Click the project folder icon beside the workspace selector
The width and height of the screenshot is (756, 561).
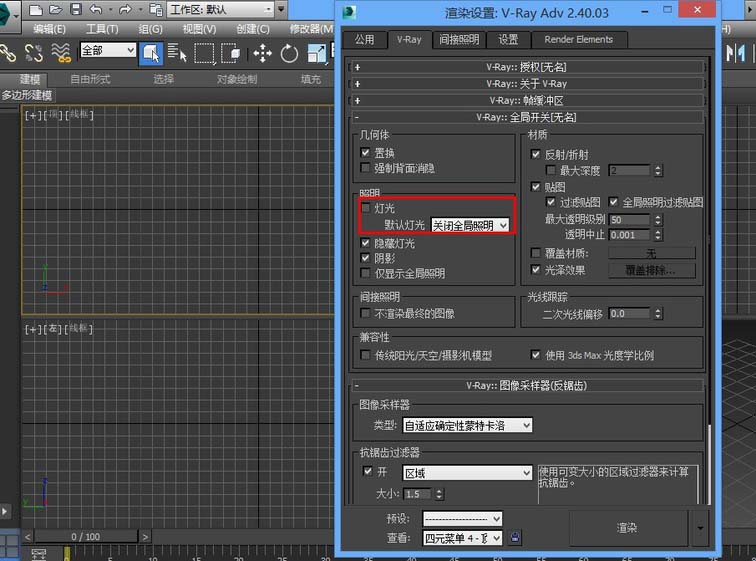(156, 9)
